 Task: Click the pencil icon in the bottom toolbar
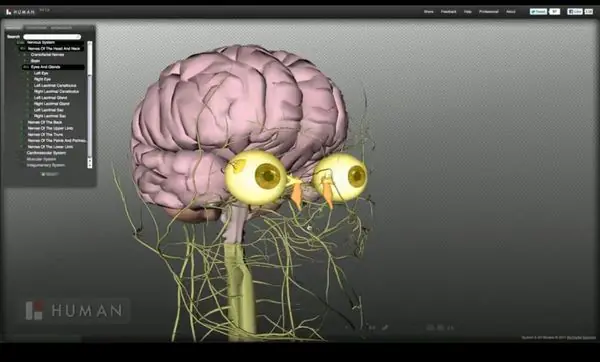pos(385,328)
